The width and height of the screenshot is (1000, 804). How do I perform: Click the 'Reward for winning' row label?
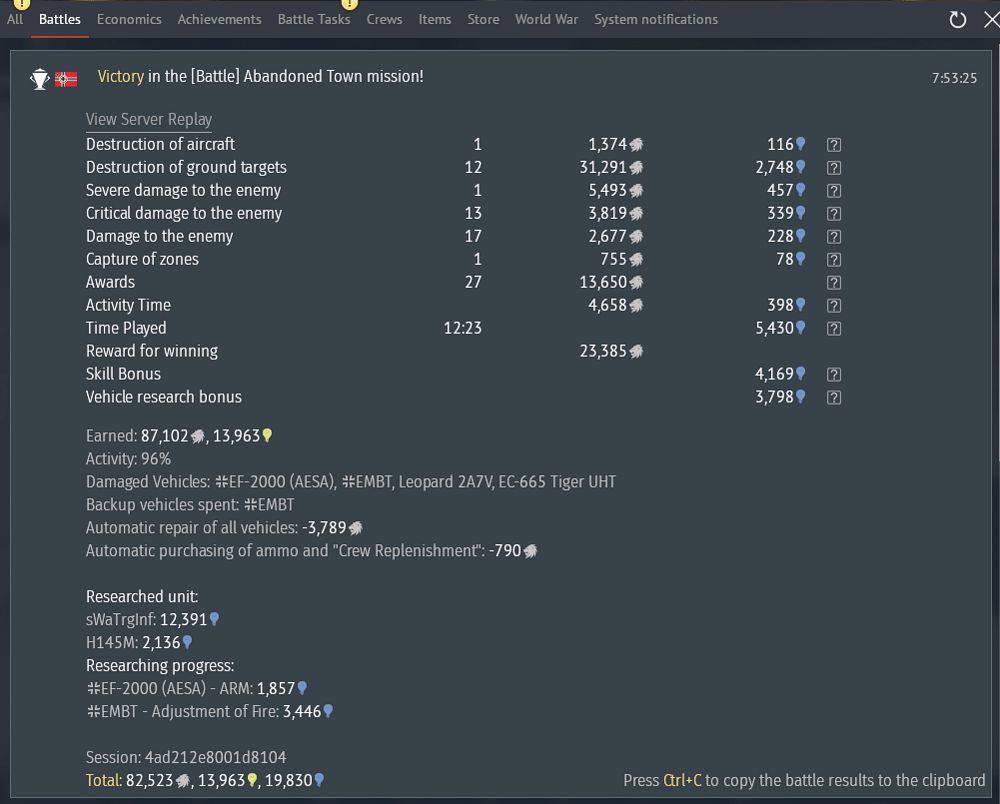(152, 351)
